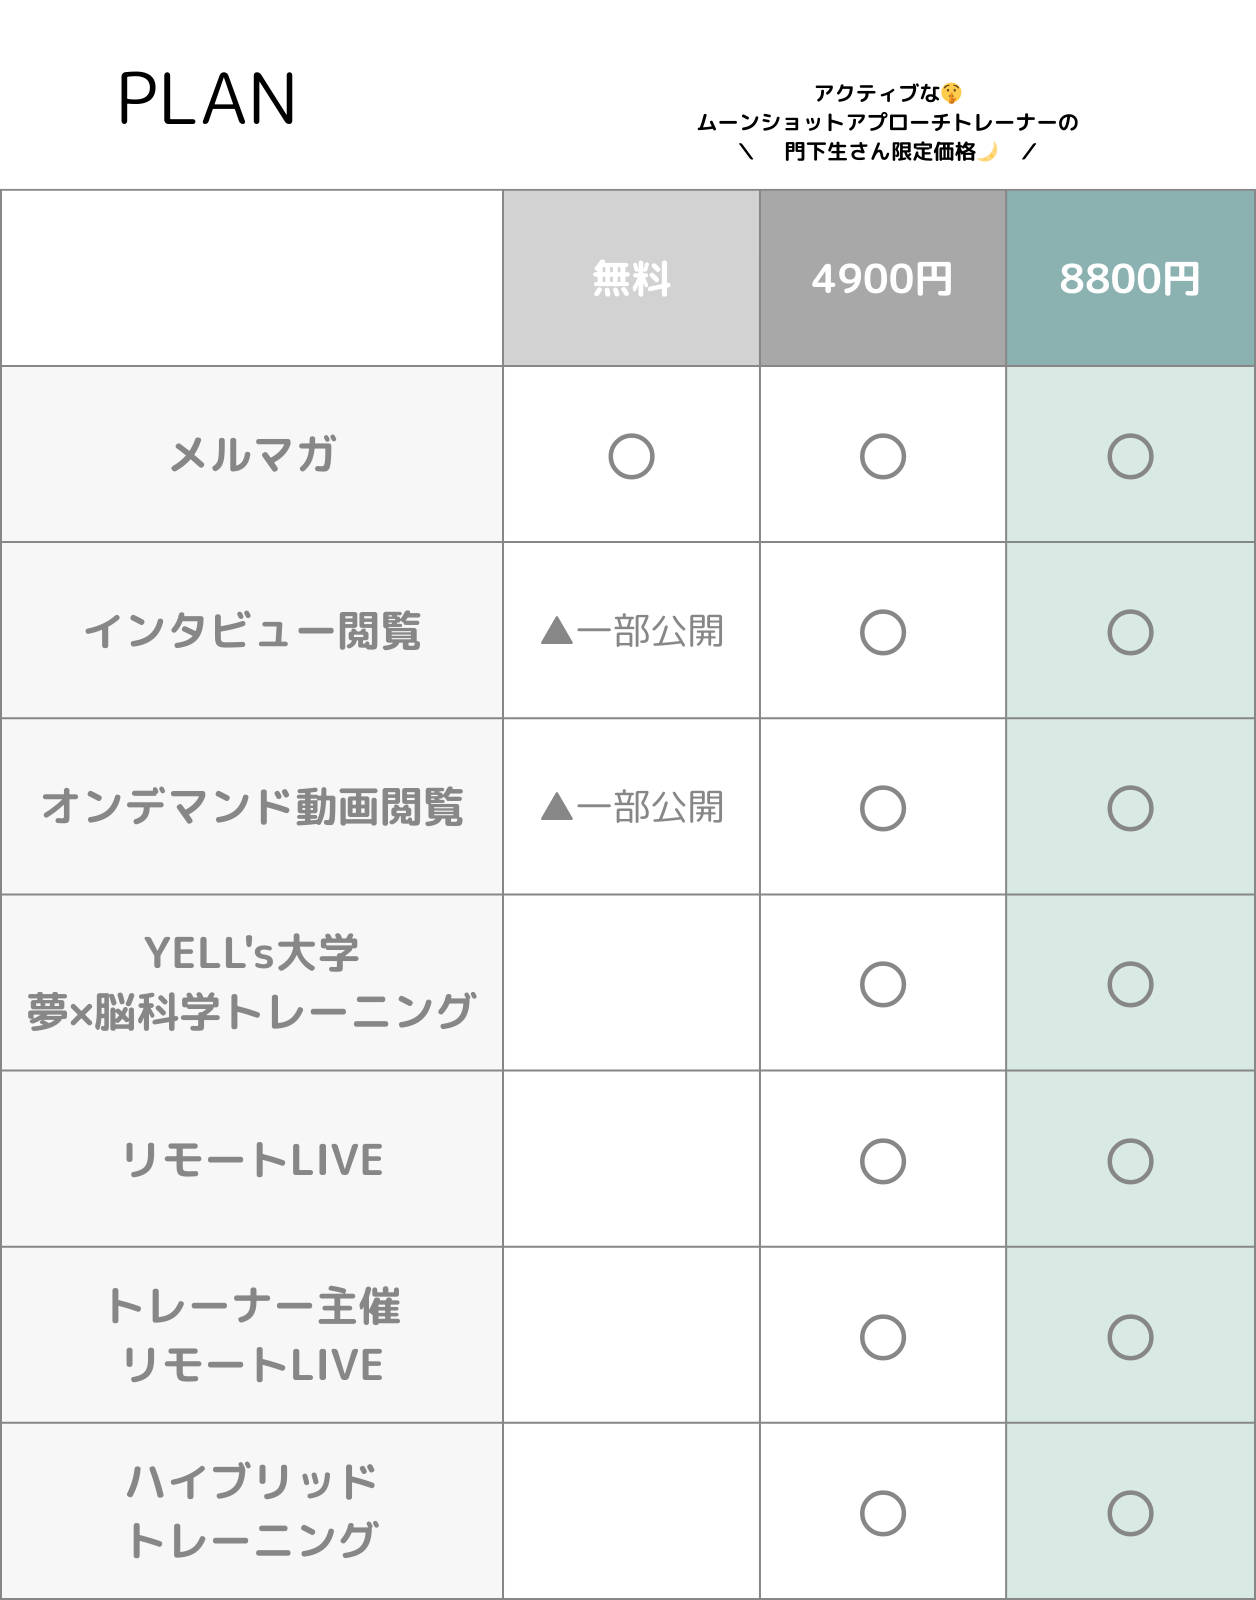Select the リモートLIVE circle under 4900円
Viewport: 1256px width, 1600px height.
pos(882,1161)
